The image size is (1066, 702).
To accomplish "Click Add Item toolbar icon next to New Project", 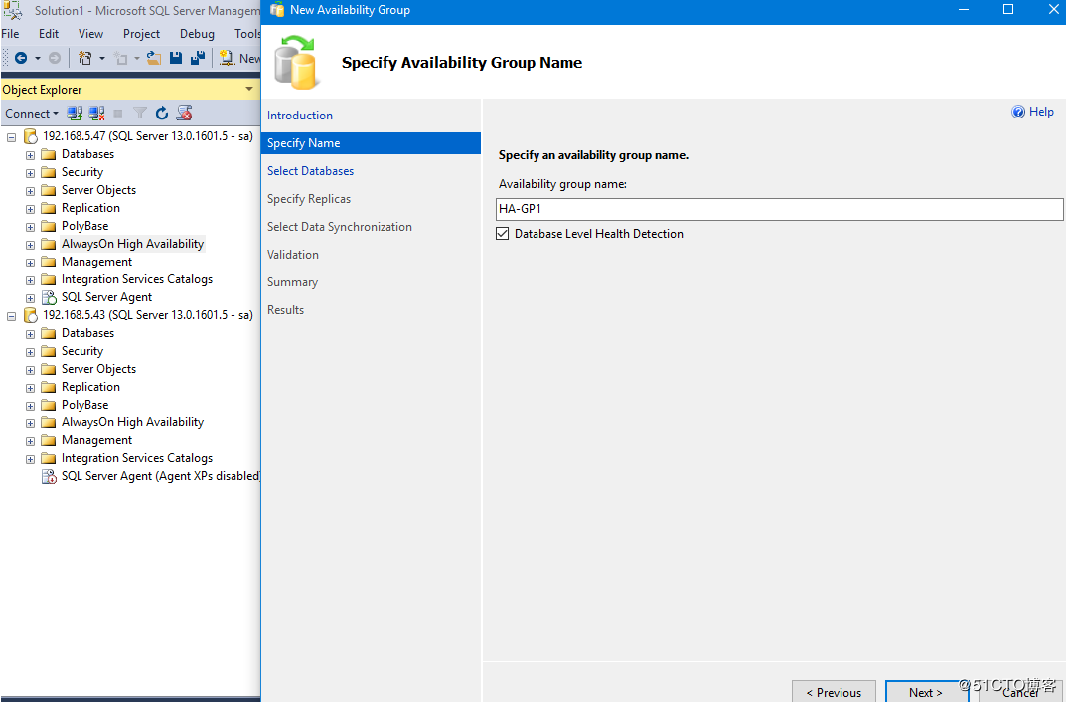I will (121, 58).
